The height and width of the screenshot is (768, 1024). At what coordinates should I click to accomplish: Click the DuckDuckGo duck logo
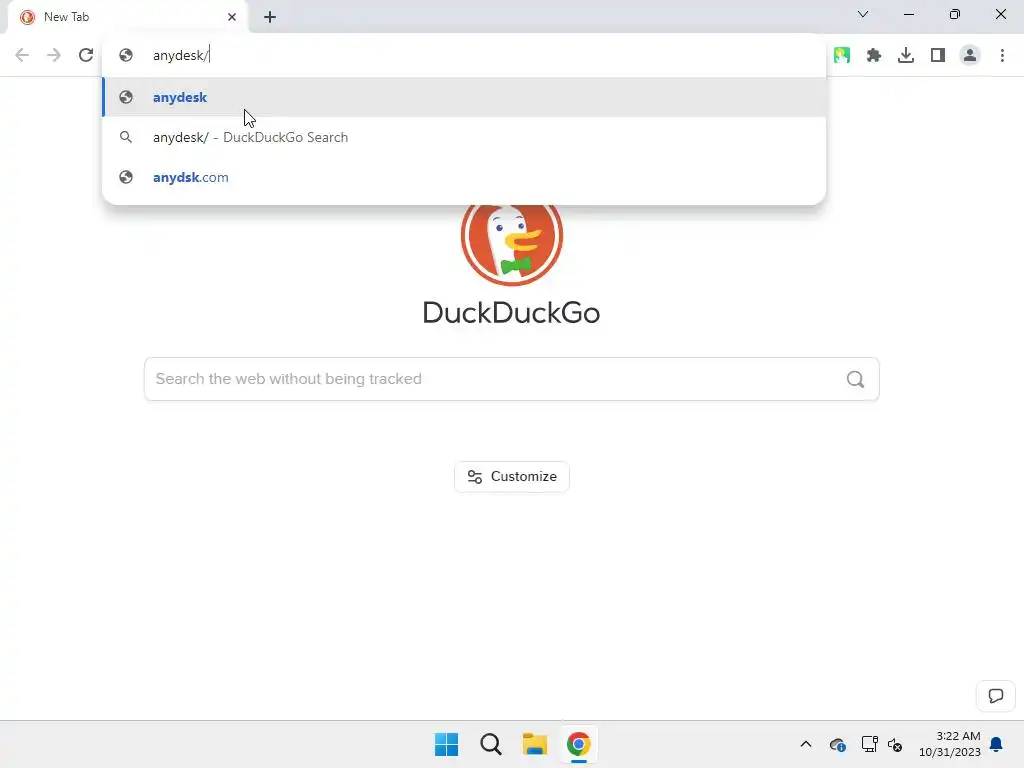(x=511, y=245)
